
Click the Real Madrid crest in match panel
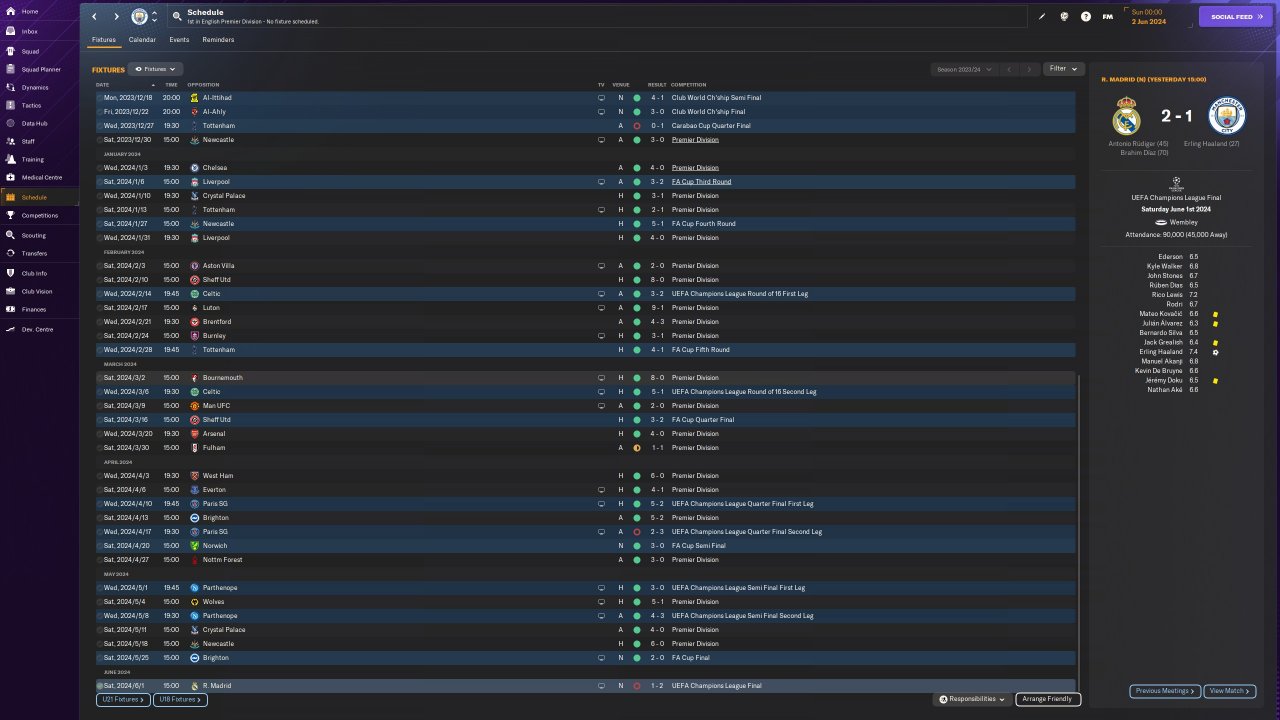click(1127, 116)
